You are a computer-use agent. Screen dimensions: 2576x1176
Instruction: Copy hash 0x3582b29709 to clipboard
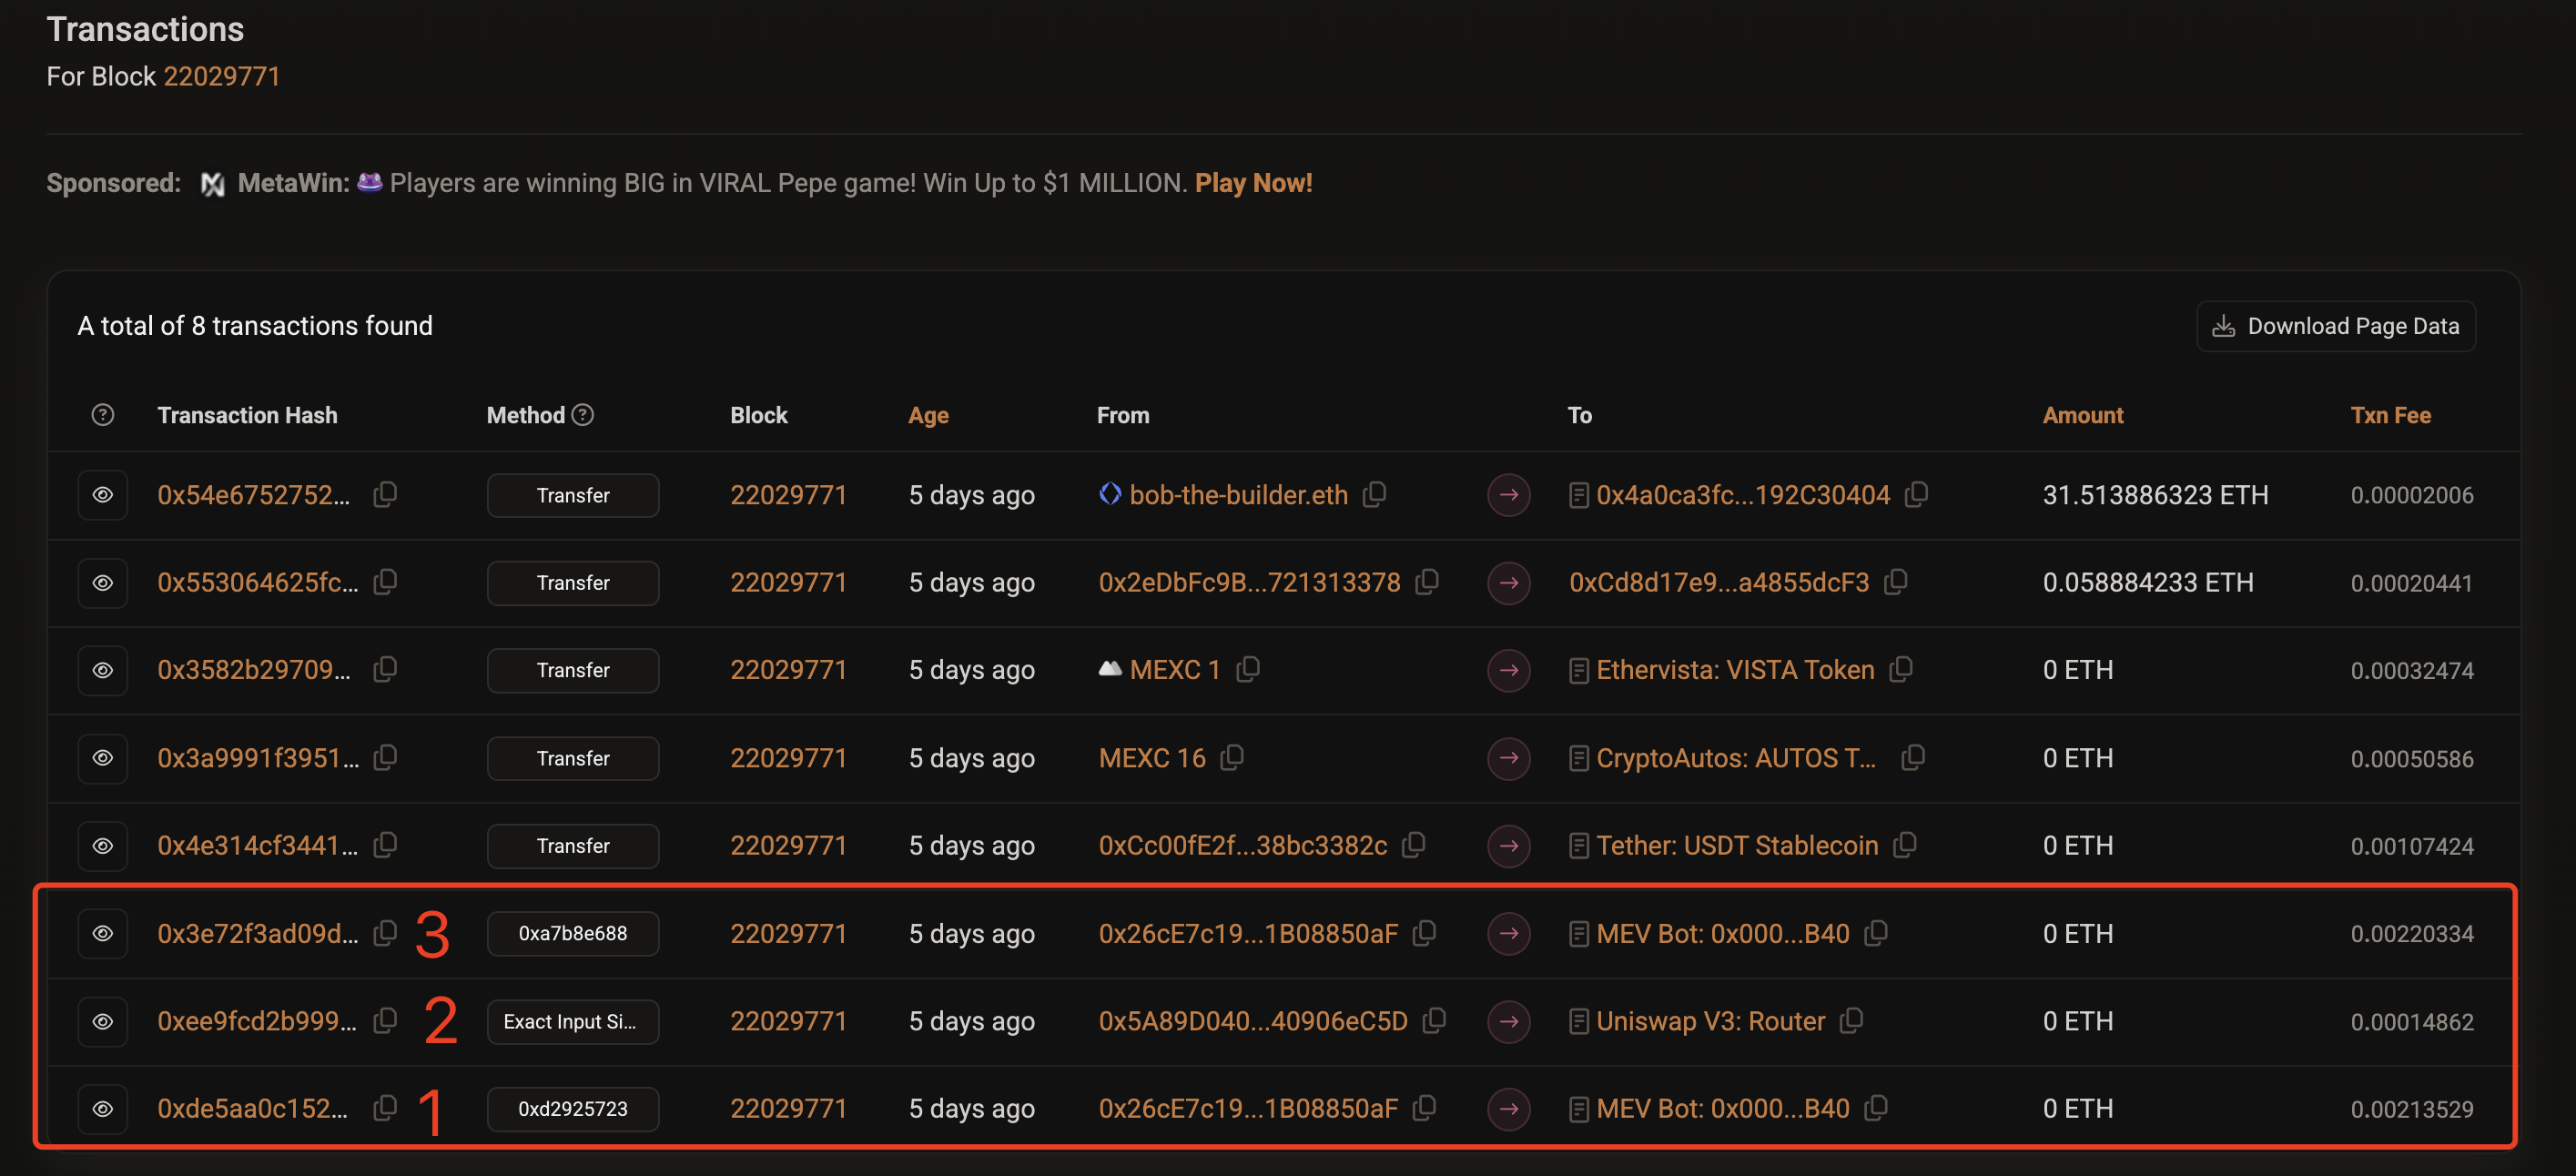[385, 669]
